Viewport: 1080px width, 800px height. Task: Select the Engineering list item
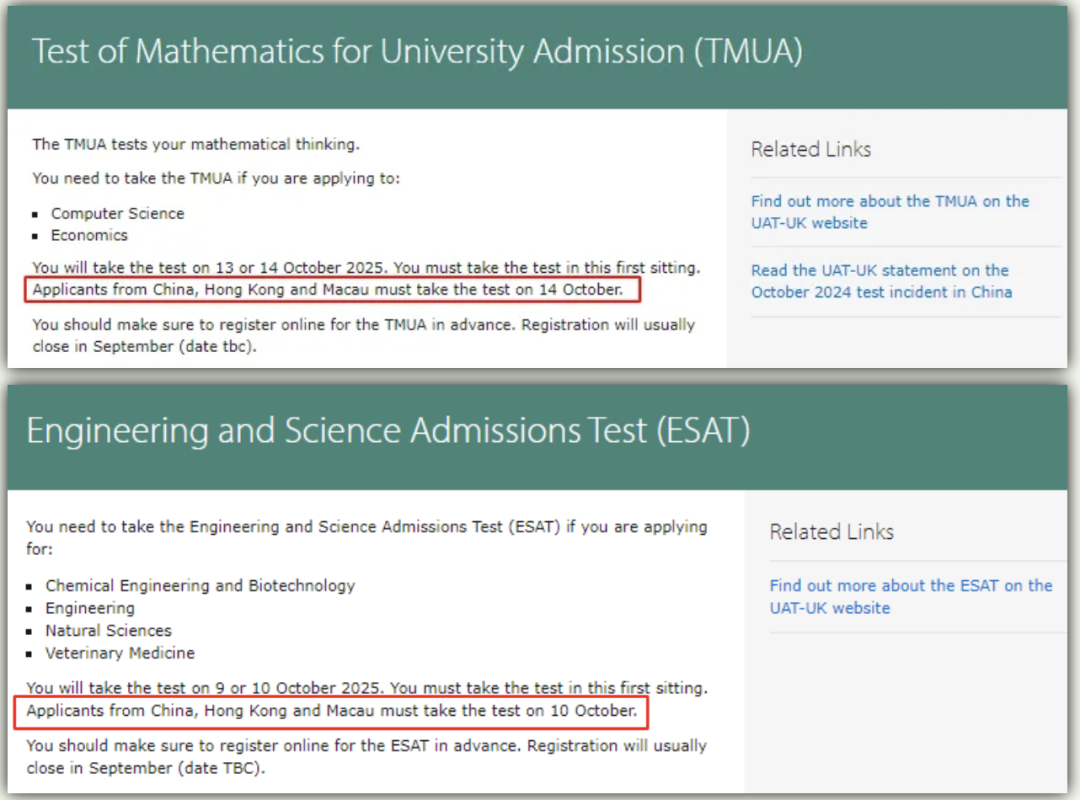click(90, 608)
